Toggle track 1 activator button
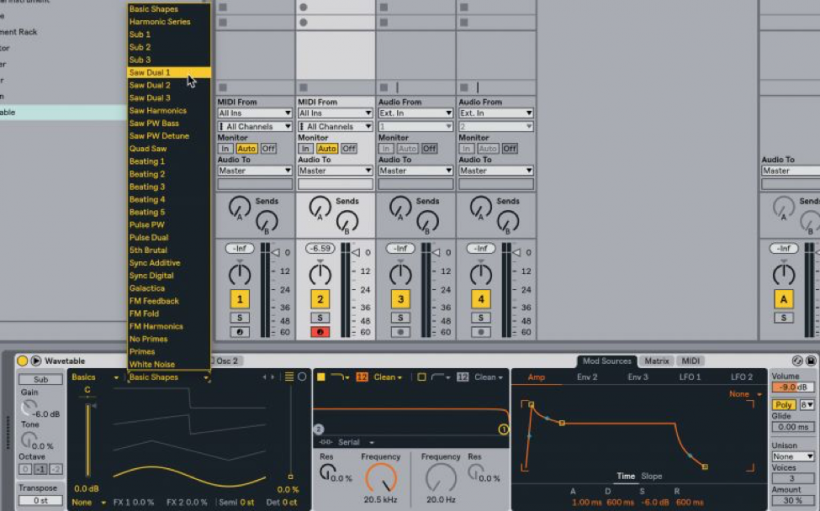820x511 pixels. click(240, 299)
